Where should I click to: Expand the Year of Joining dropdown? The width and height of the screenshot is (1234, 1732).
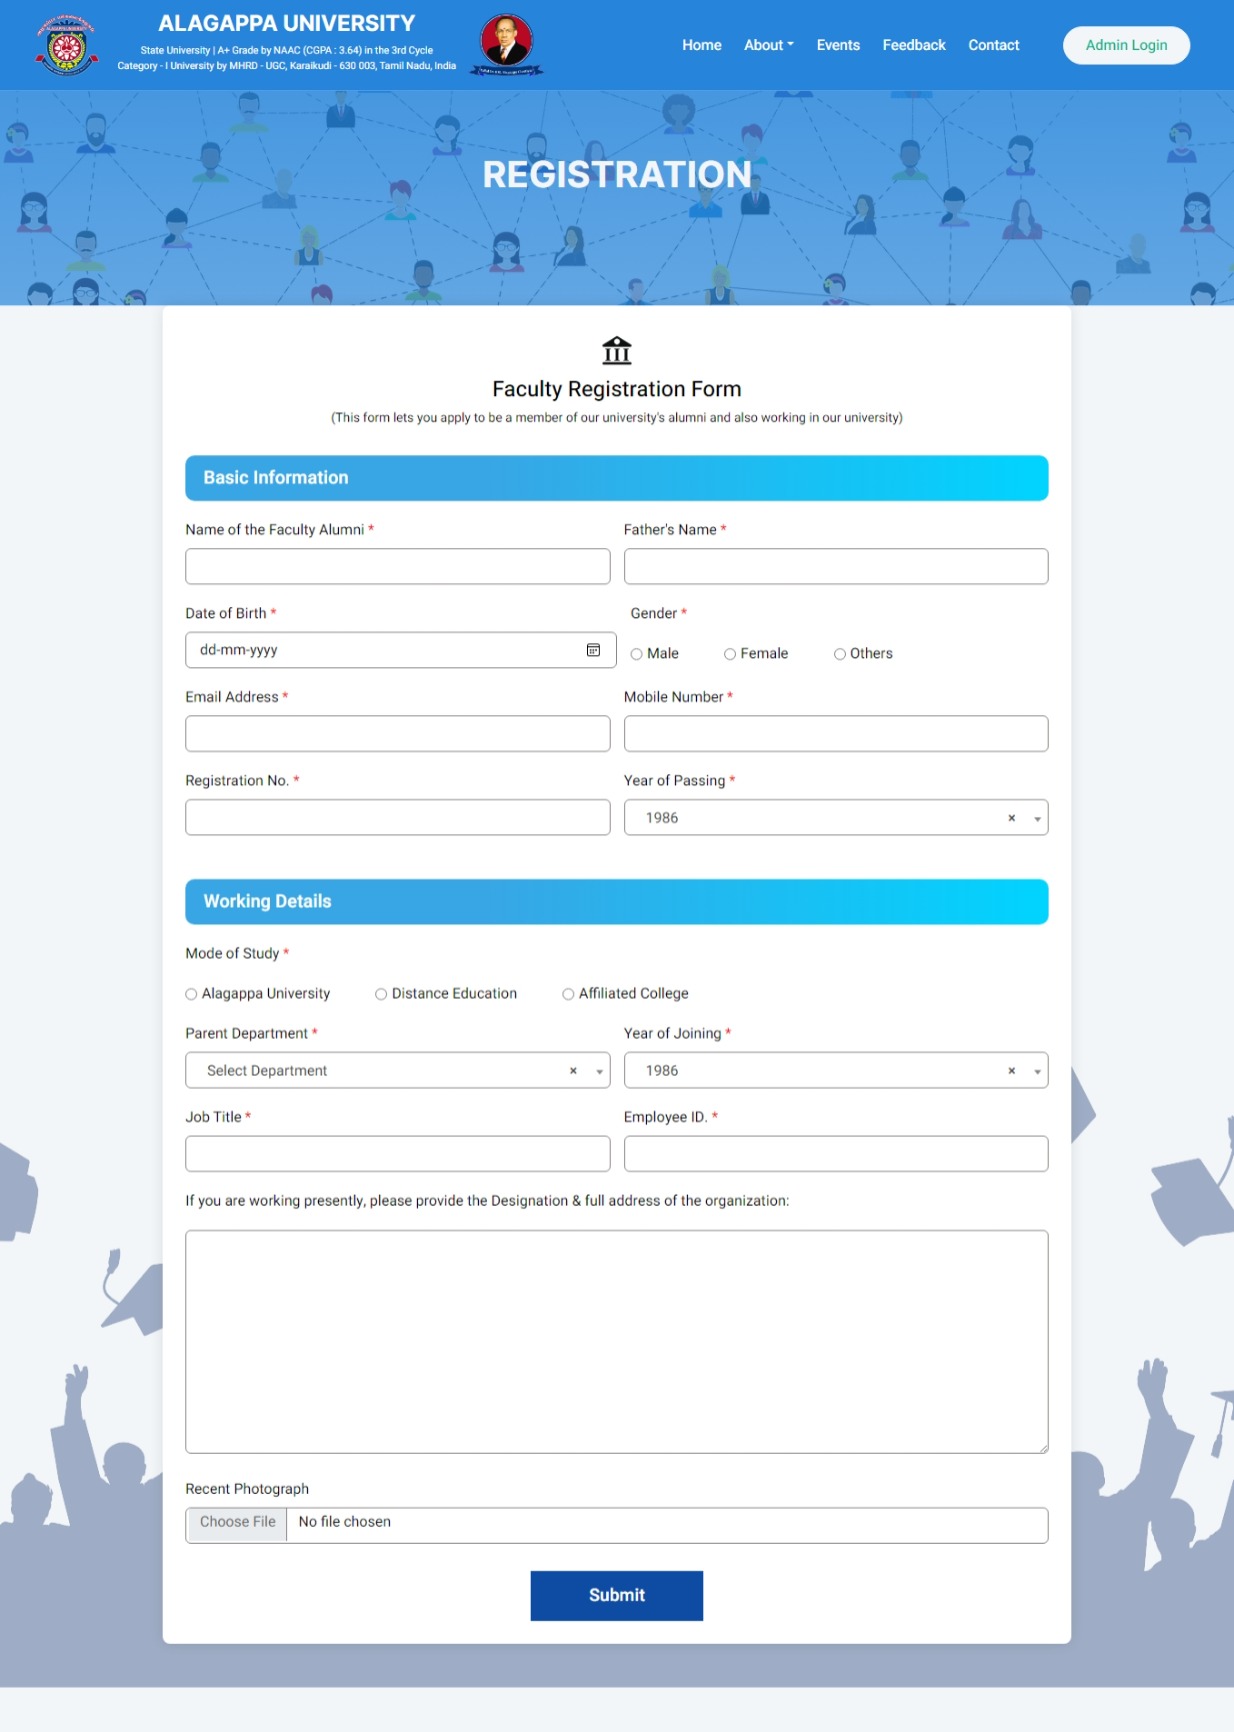click(1037, 1071)
